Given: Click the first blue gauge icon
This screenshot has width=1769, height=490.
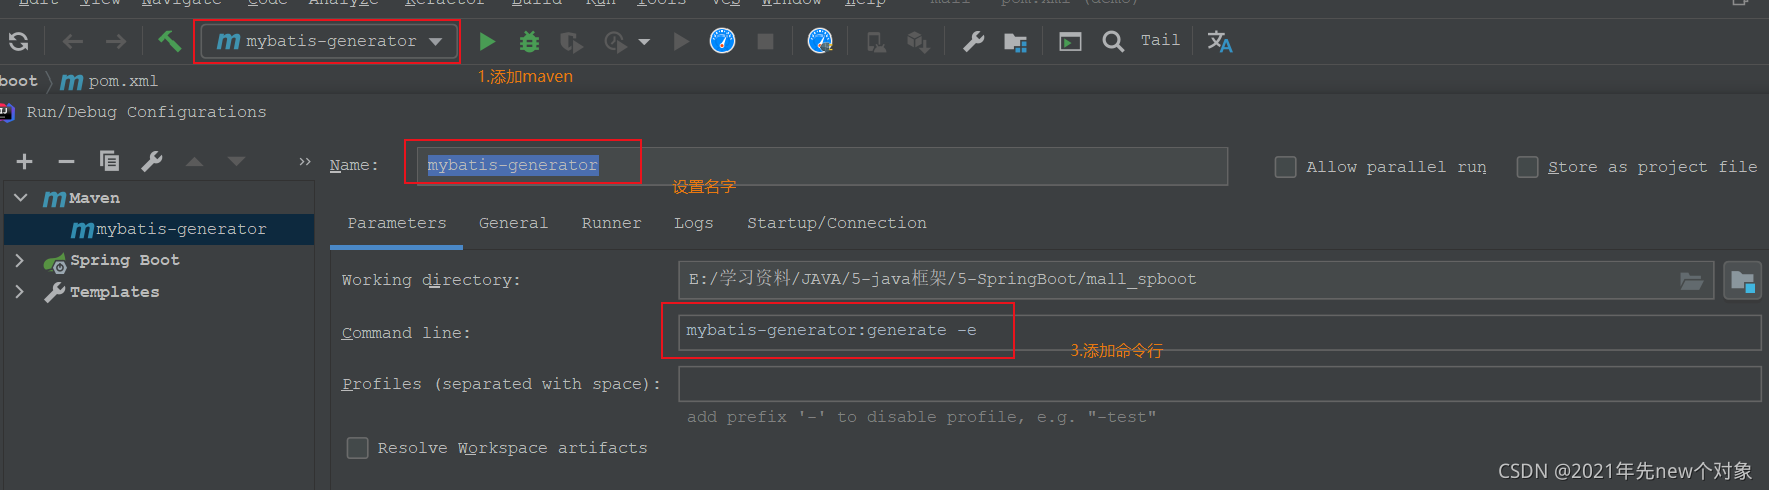Looking at the screenshot, I should click(722, 41).
